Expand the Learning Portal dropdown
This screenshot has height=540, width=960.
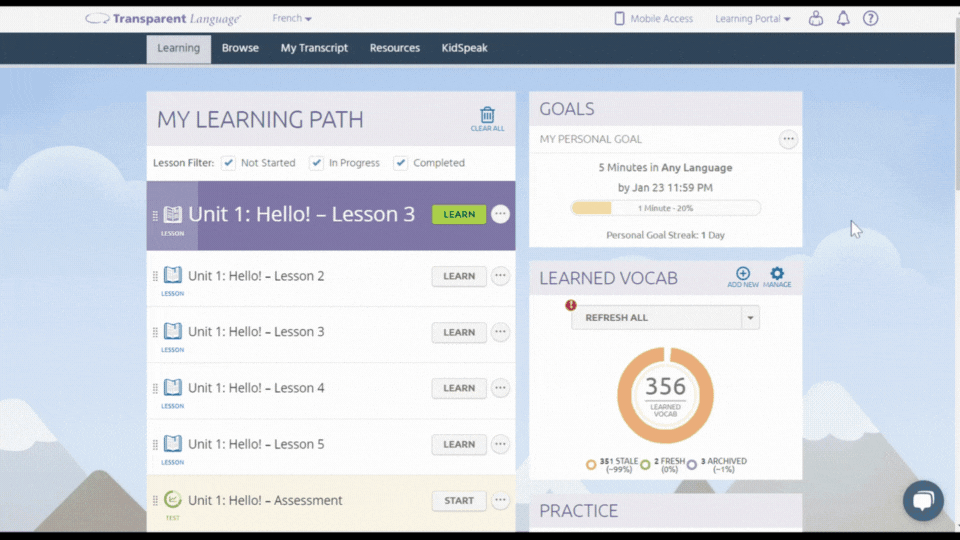(x=752, y=19)
